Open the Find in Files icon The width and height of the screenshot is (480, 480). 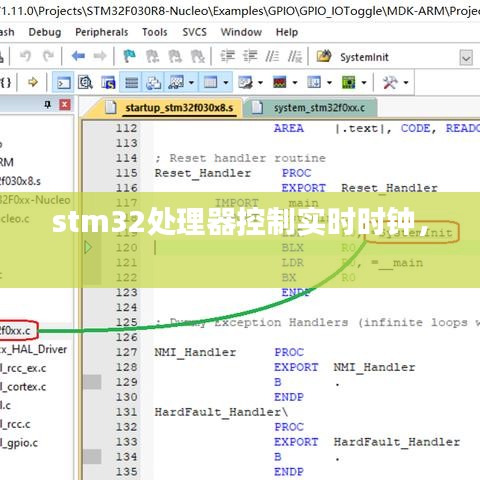[x=324, y=56]
